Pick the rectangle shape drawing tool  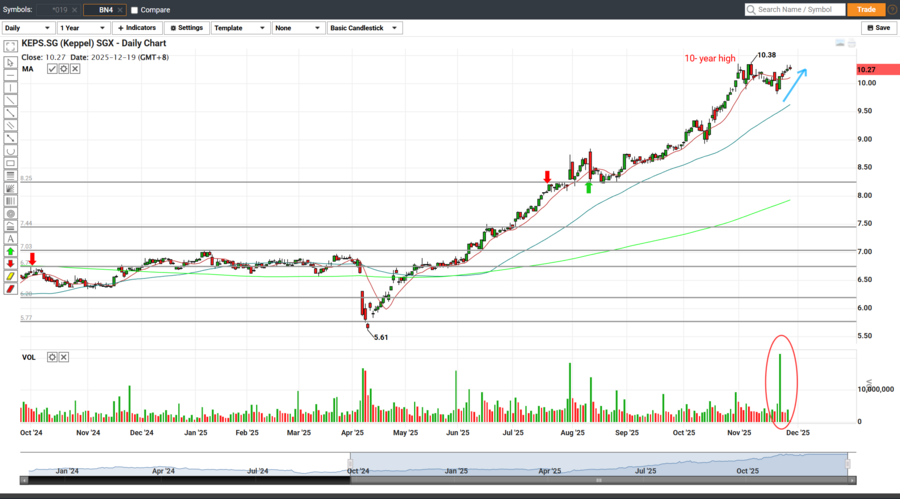click(x=10, y=163)
